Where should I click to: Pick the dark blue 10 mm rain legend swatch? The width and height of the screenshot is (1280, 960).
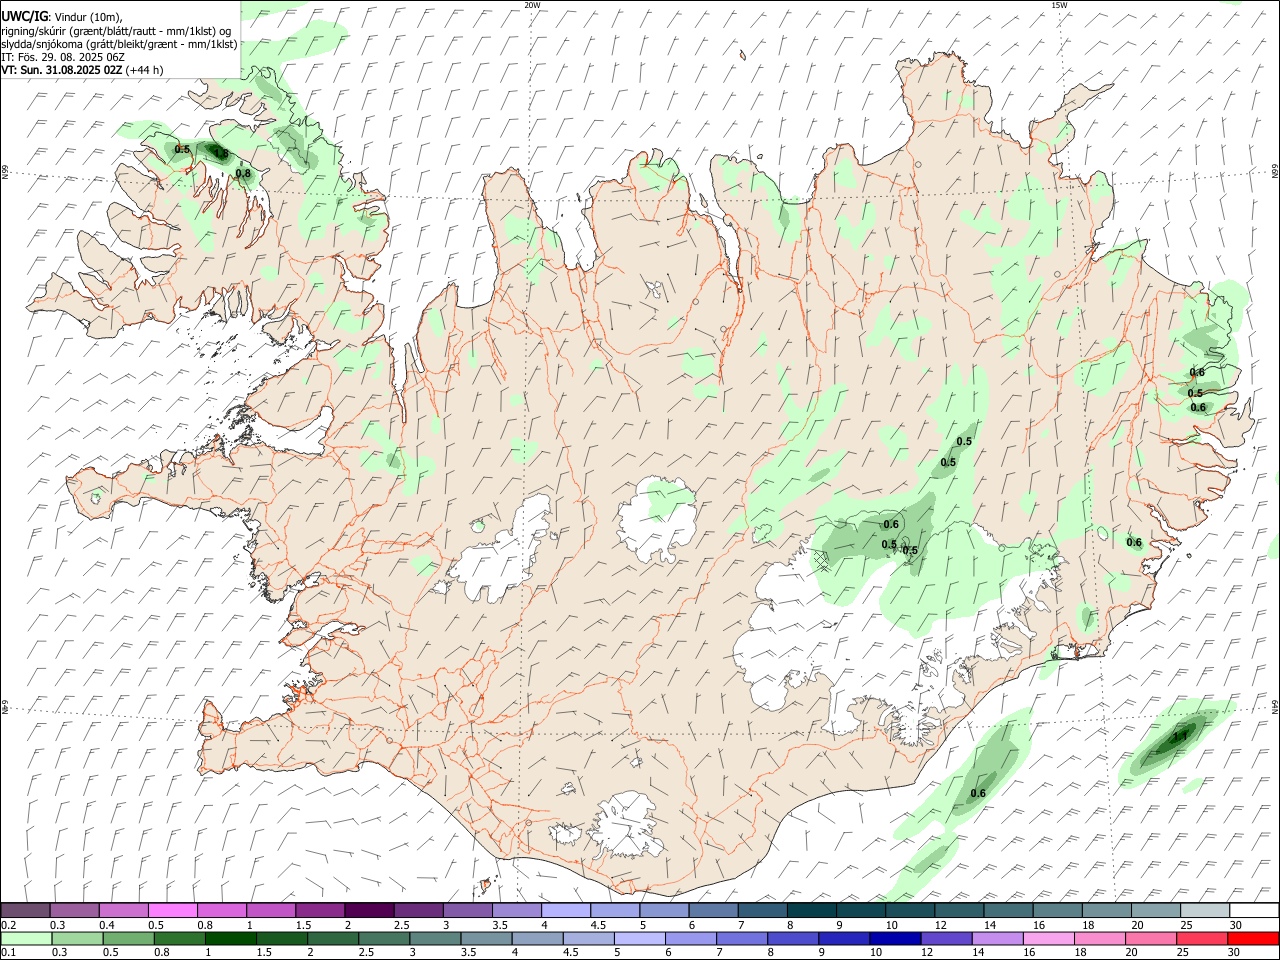click(895, 938)
